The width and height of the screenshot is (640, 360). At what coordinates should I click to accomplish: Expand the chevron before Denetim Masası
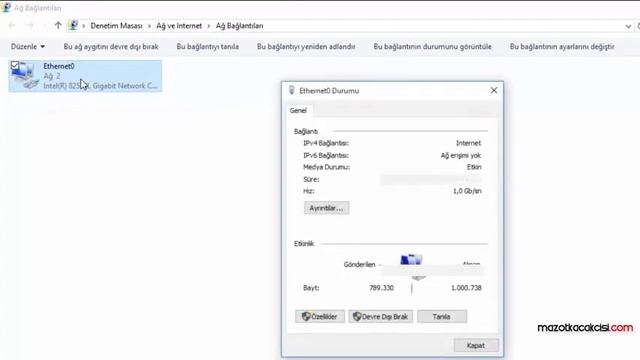point(84,26)
